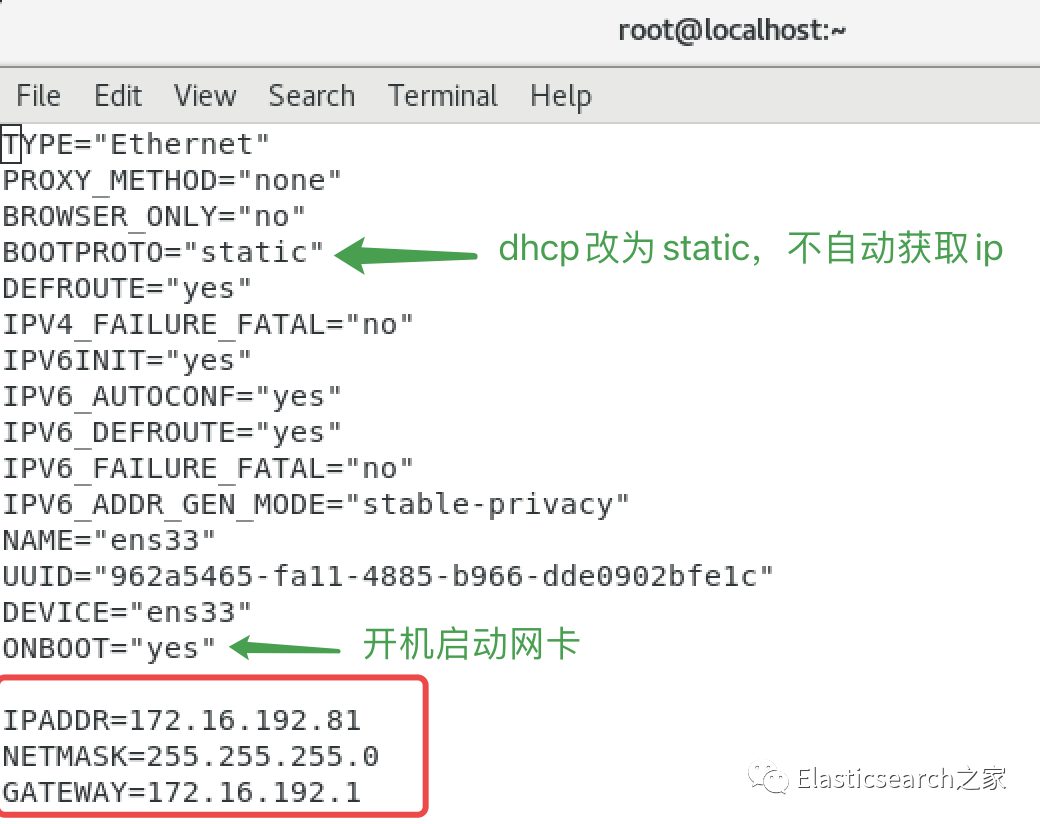Click the GATEWAY=172.16.192.1 line
Screen dimensions: 1040x824
coord(182,792)
